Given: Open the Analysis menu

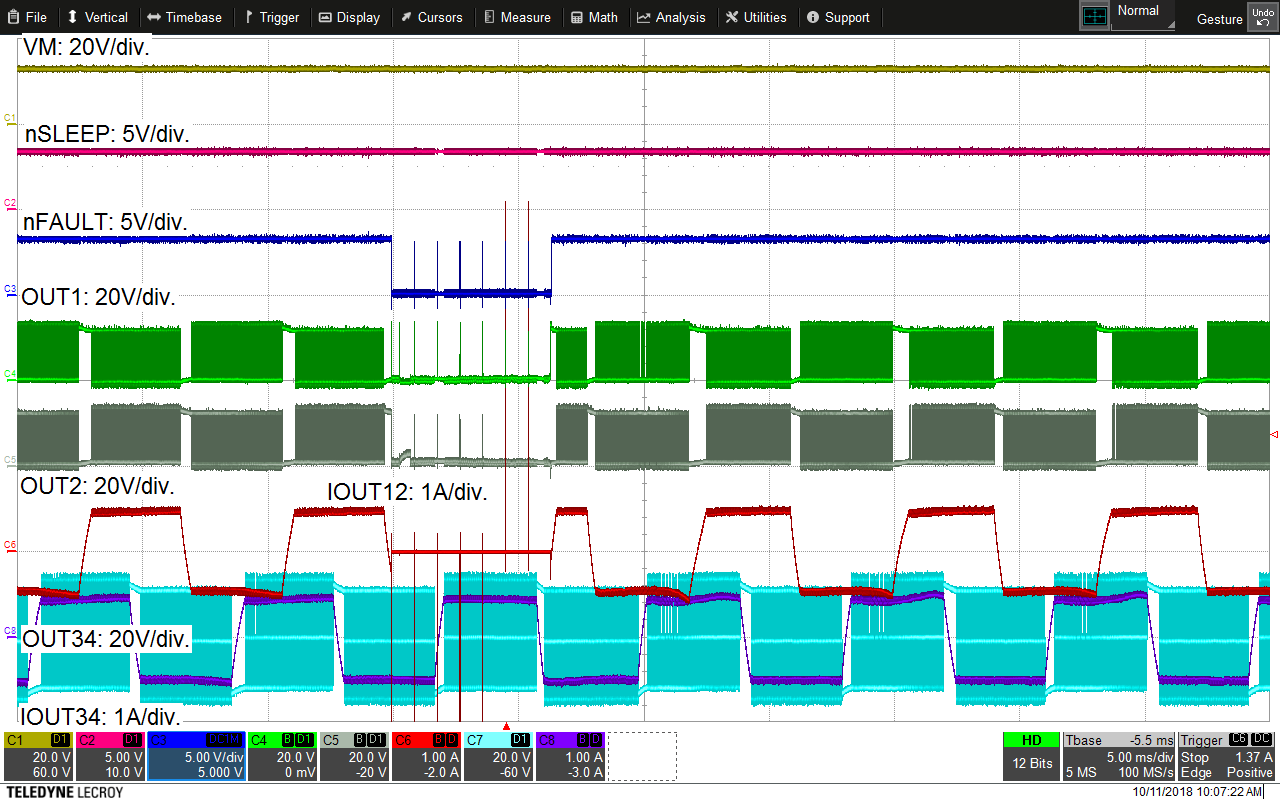Looking at the screenshot, I should point(671,17).
